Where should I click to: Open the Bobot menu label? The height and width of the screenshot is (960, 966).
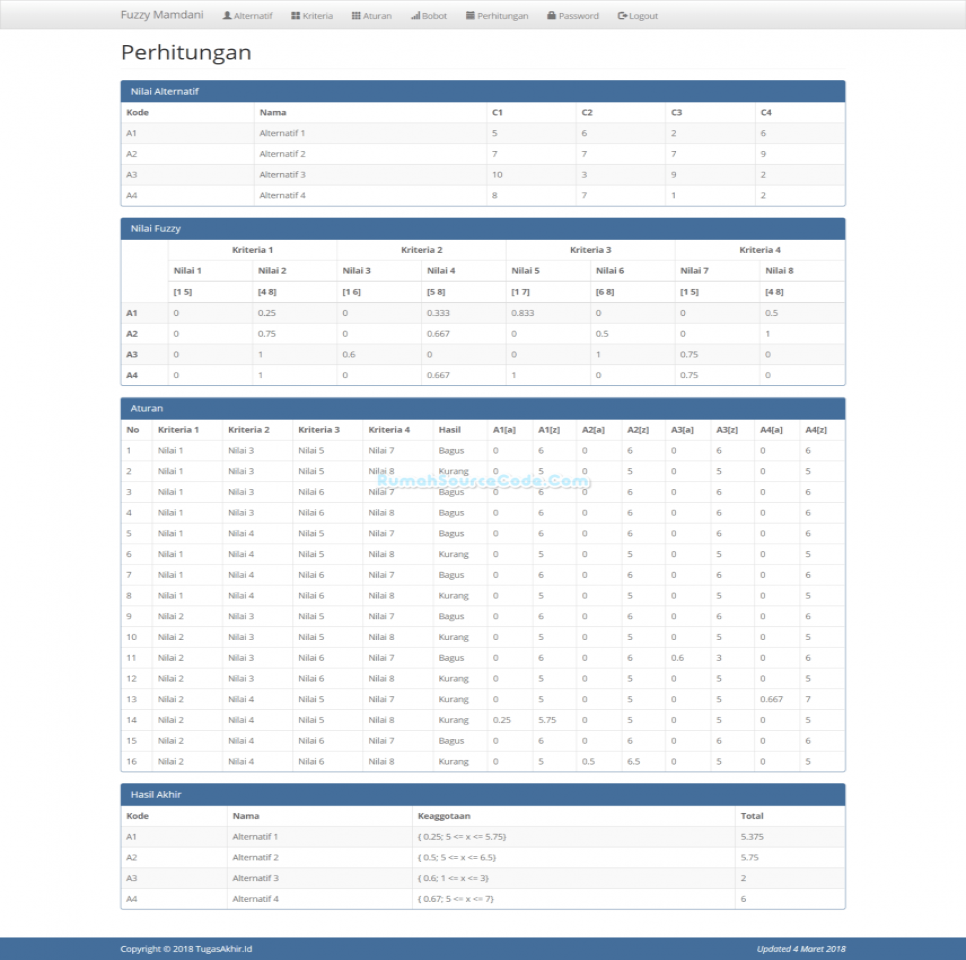(x=434, y=16)
